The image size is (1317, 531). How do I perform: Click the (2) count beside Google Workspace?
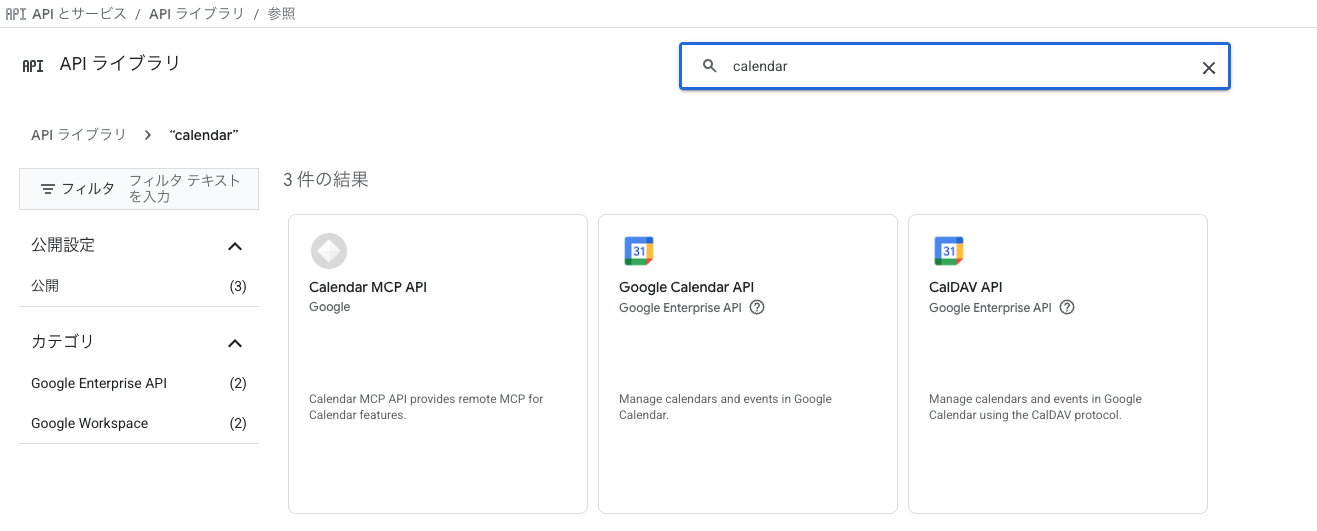[238, 423]
